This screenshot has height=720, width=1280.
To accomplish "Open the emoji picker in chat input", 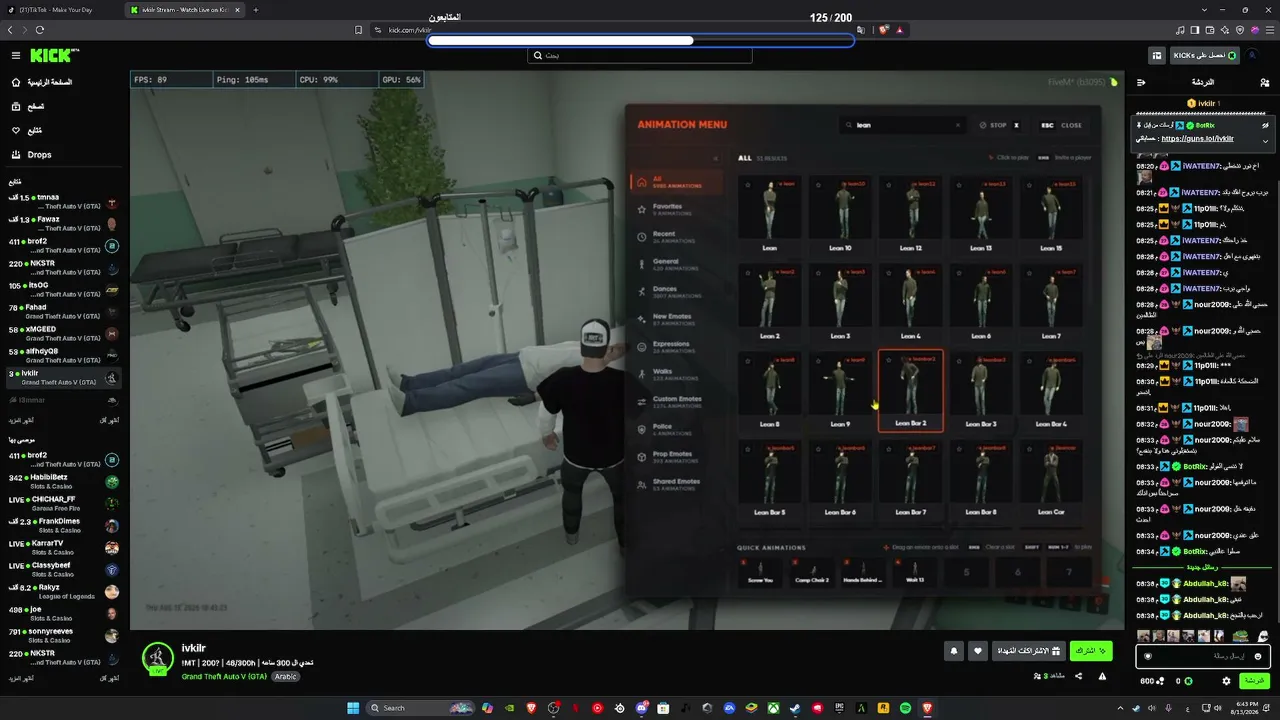I will pos(1258,656).
